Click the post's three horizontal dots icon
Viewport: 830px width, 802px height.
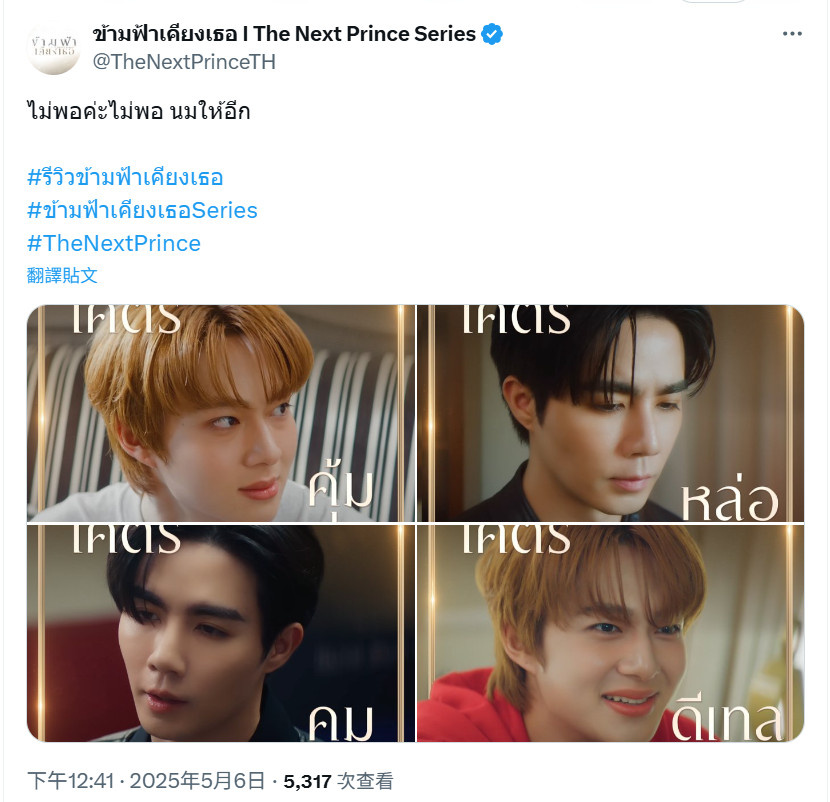(792, 34)
